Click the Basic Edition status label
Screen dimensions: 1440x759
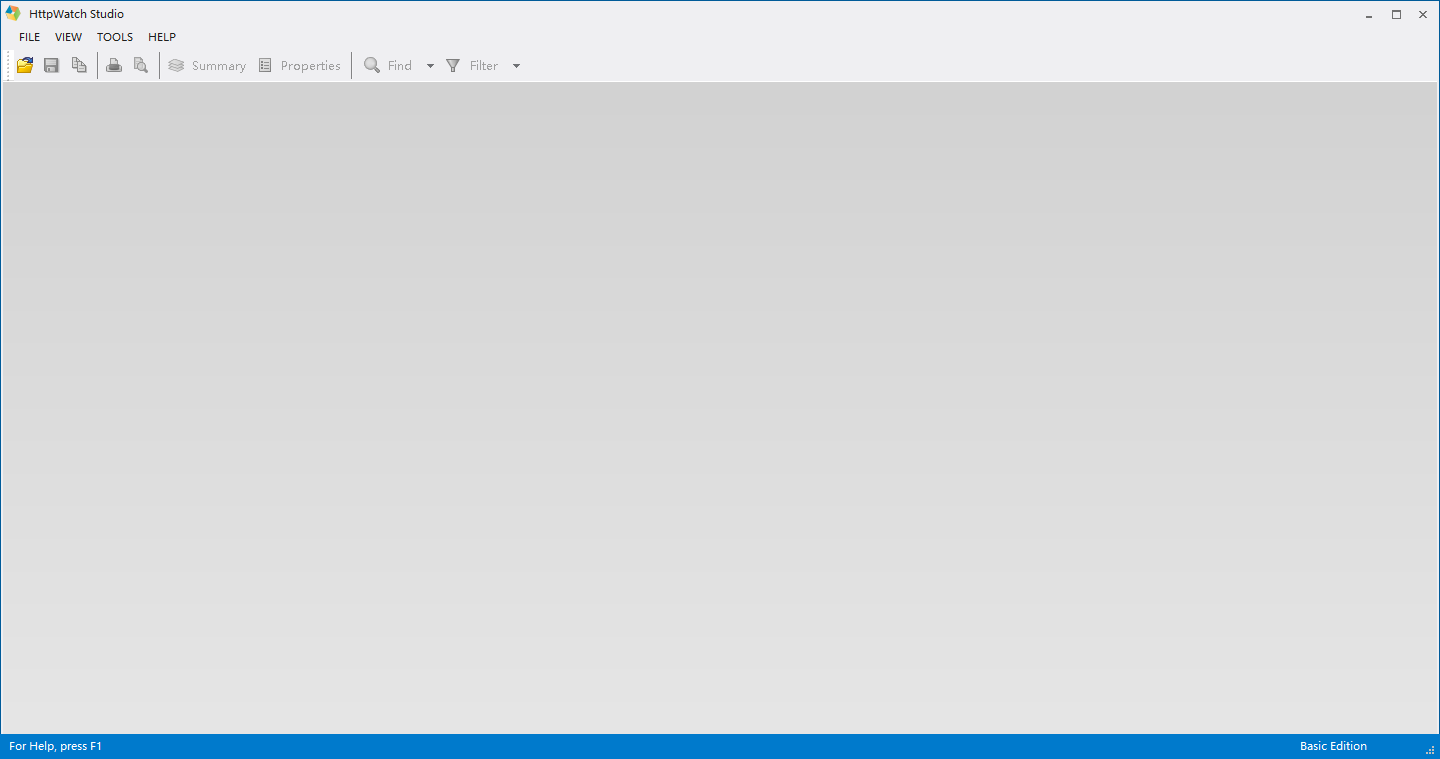click(x=1333, y=746)
